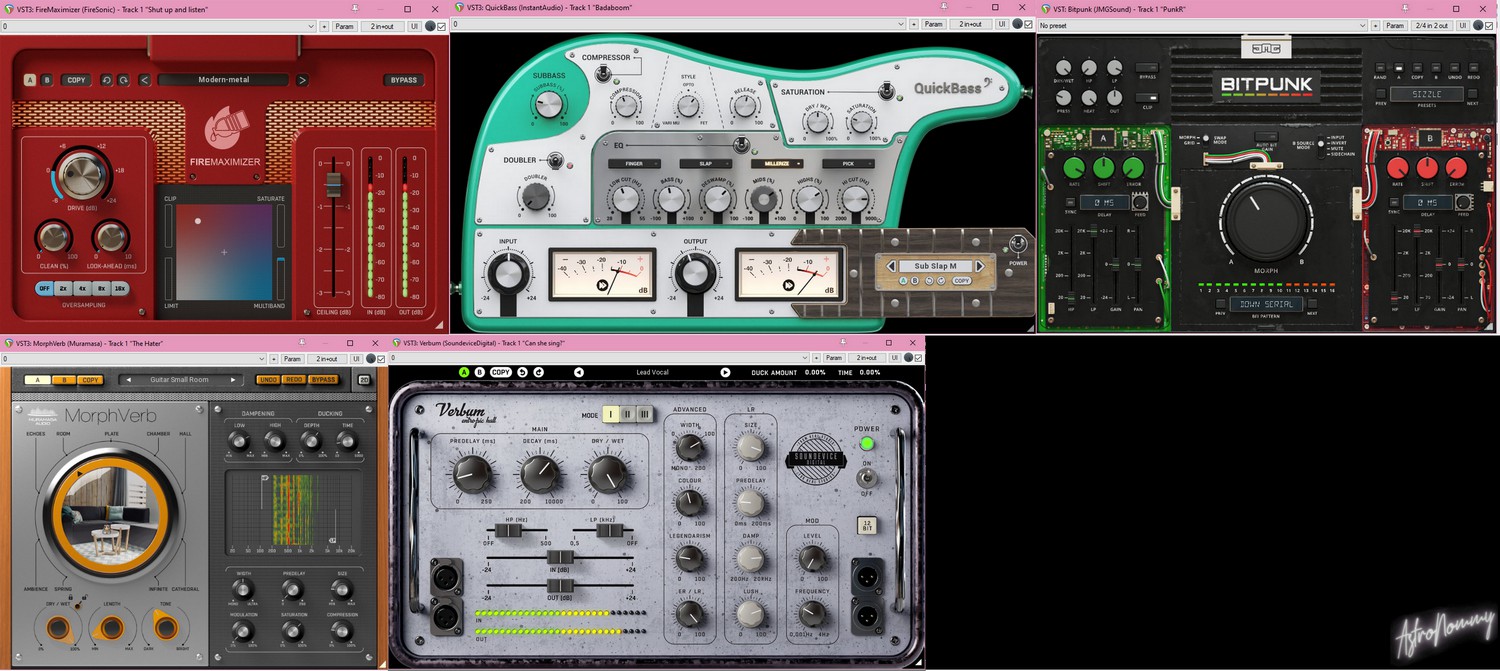The height and width of the screenshot is (671, 1500).
Task: Go to next preset after Modern-metal
Action: (x=301, y=80)
